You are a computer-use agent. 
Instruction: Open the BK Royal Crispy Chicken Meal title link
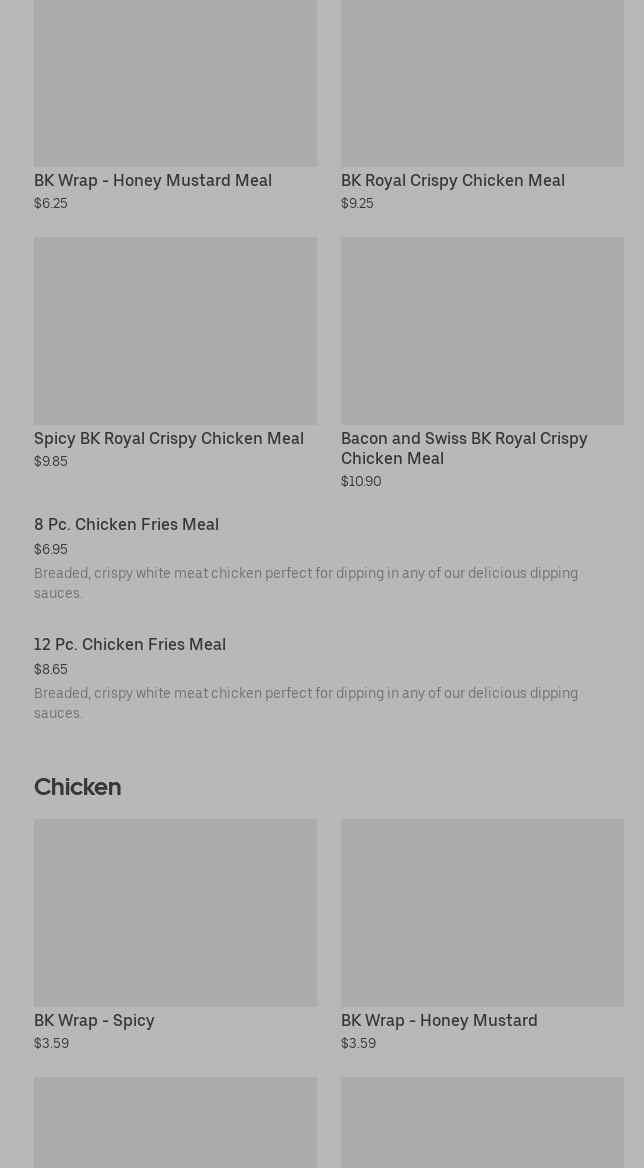(453, 181)
